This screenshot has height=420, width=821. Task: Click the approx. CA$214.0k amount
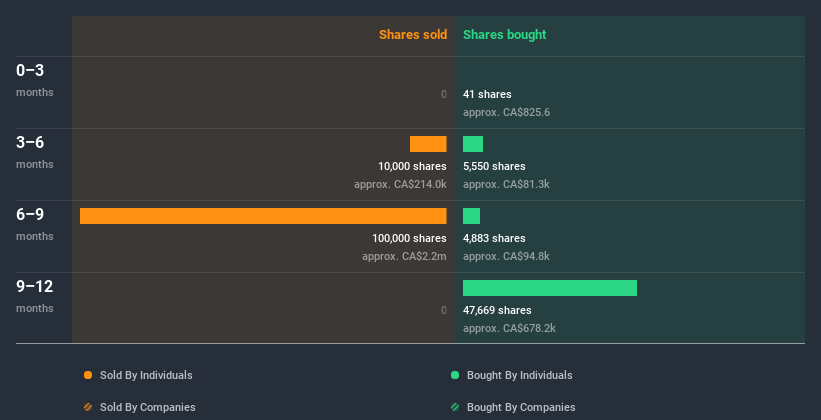pyautogui.click(x=400, y=184)
